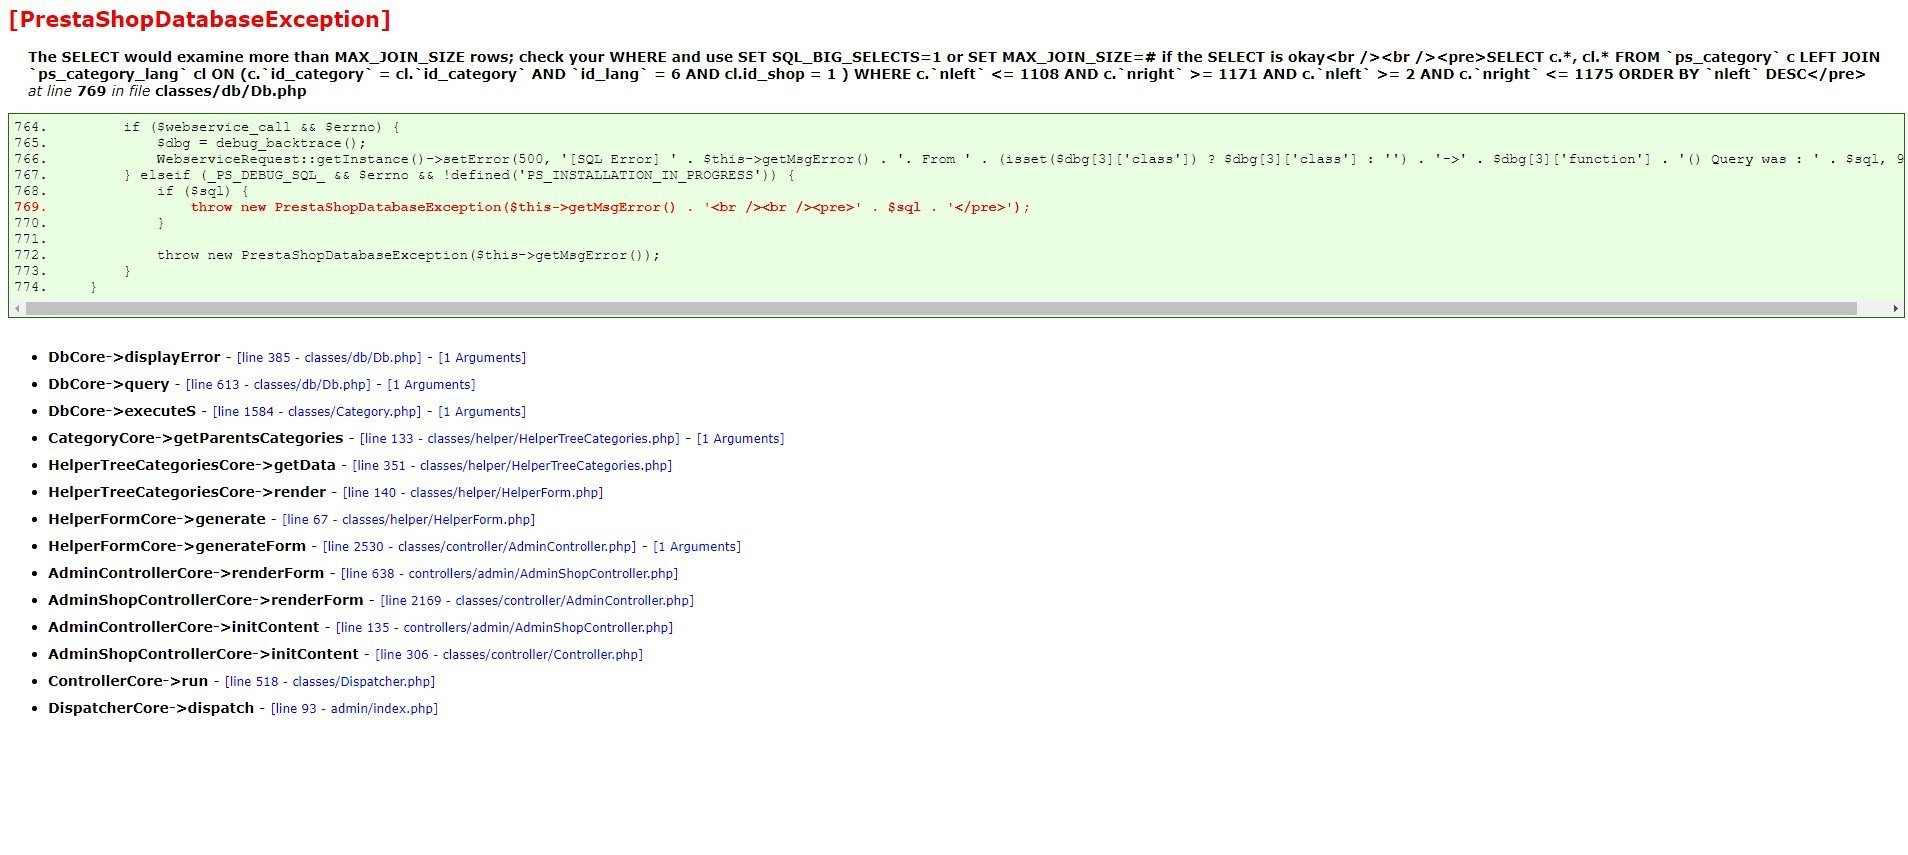Click the code box scroll left arrow
Screen dimensions: 1908x855
click(x=17, y=309)
